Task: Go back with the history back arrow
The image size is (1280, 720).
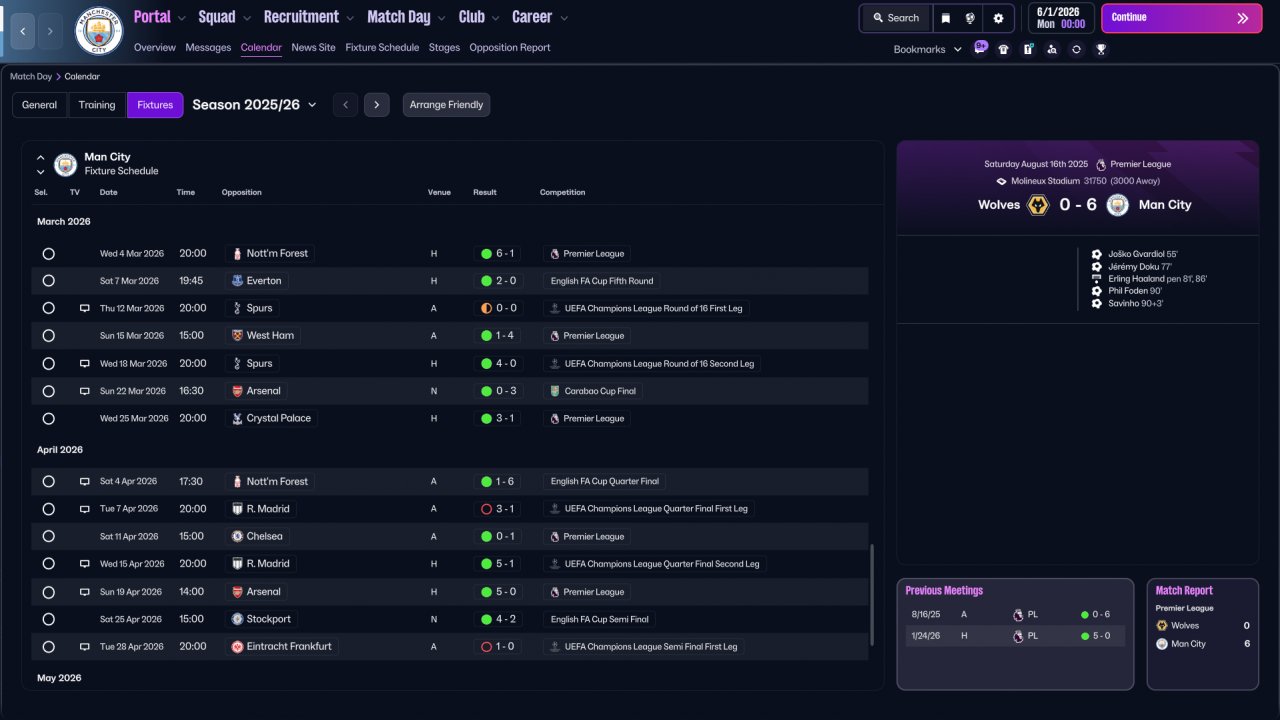Action: coord(22,31)
